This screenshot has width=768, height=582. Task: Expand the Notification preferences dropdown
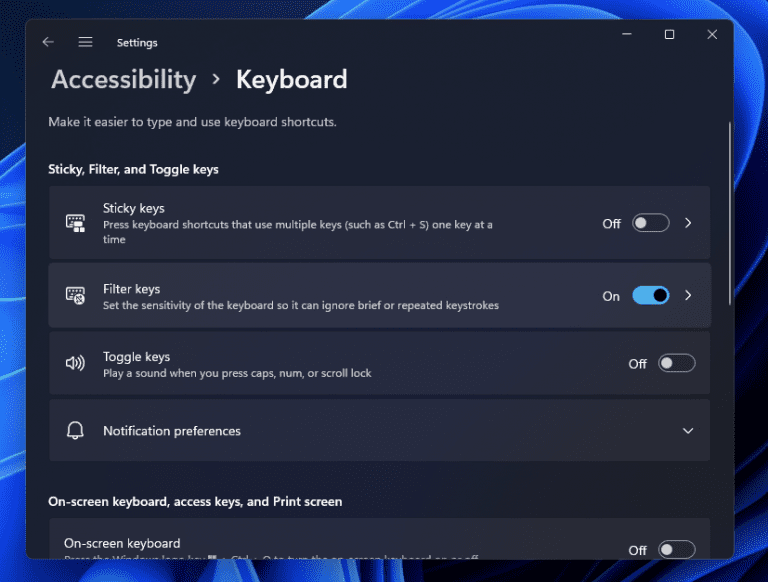coord(688,431)
